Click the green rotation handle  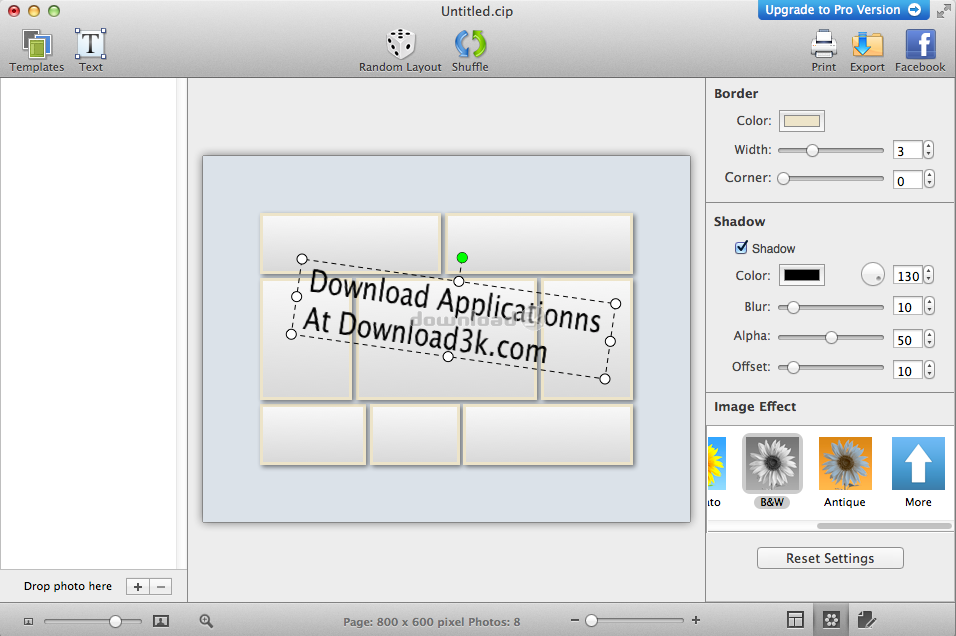pos(462,258)
